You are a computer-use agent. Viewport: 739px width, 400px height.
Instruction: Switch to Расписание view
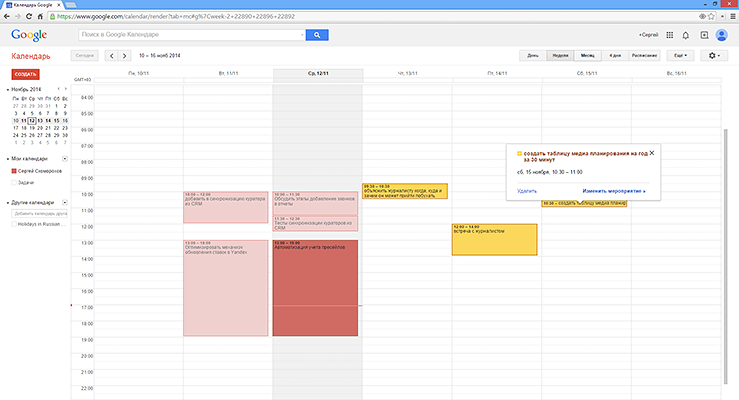[x=644, y=56]
